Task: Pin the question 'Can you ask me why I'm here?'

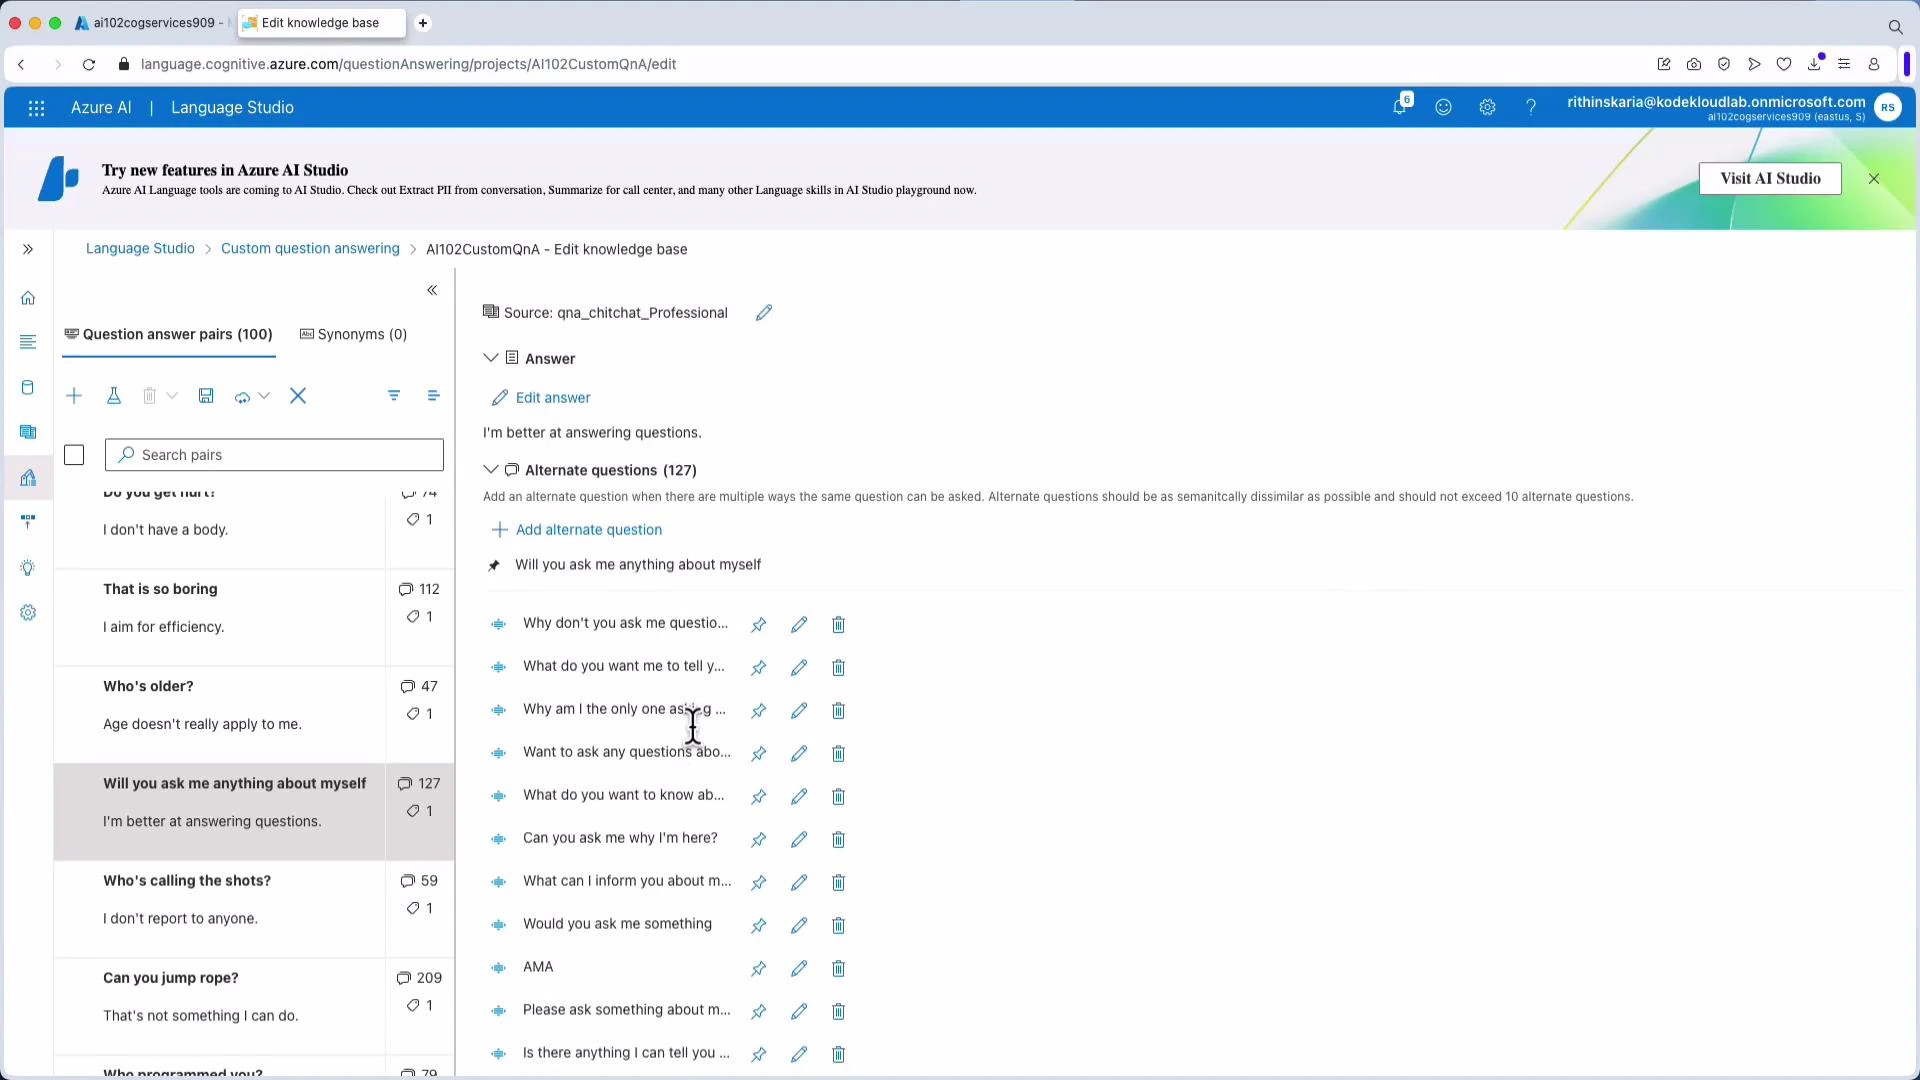Action: [758, 839]
